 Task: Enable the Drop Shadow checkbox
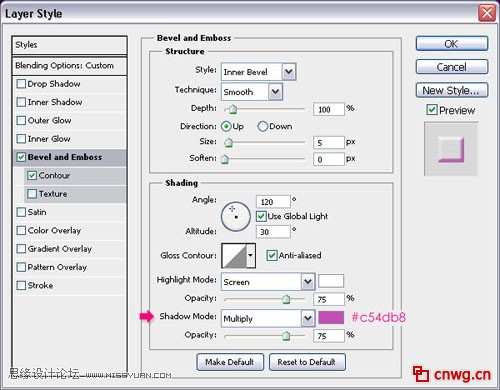pos(21,84)
